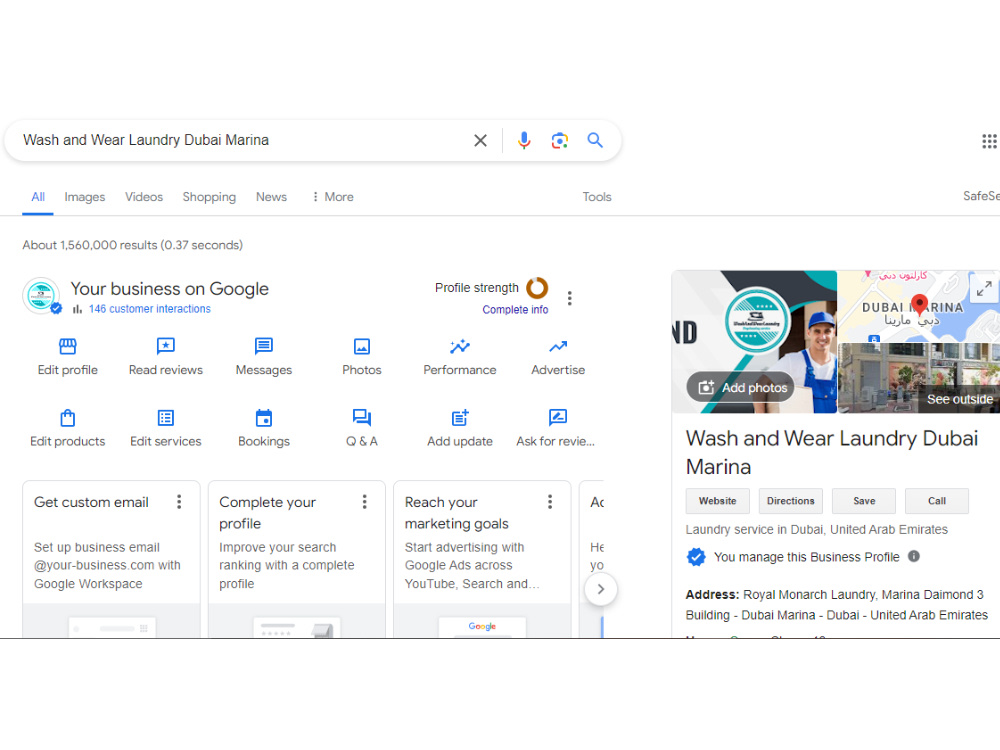Open Q & A
Screen dimensions: 1000x750
(362, 428)
